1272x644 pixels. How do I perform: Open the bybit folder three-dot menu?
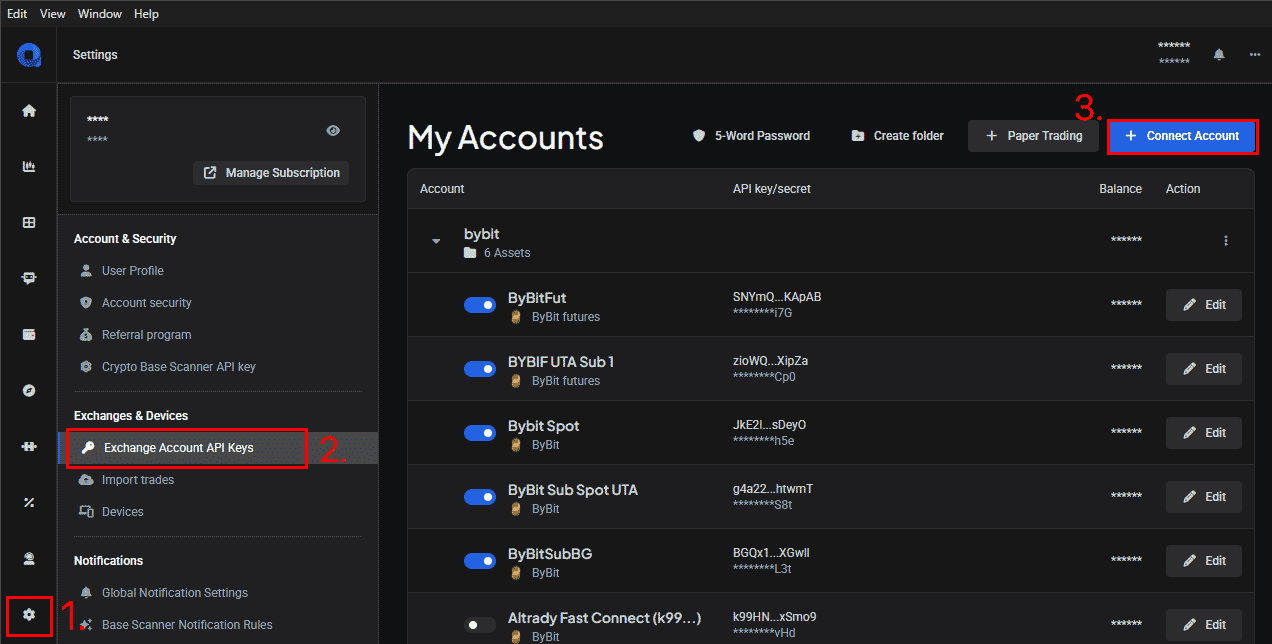click(1226, 241)
